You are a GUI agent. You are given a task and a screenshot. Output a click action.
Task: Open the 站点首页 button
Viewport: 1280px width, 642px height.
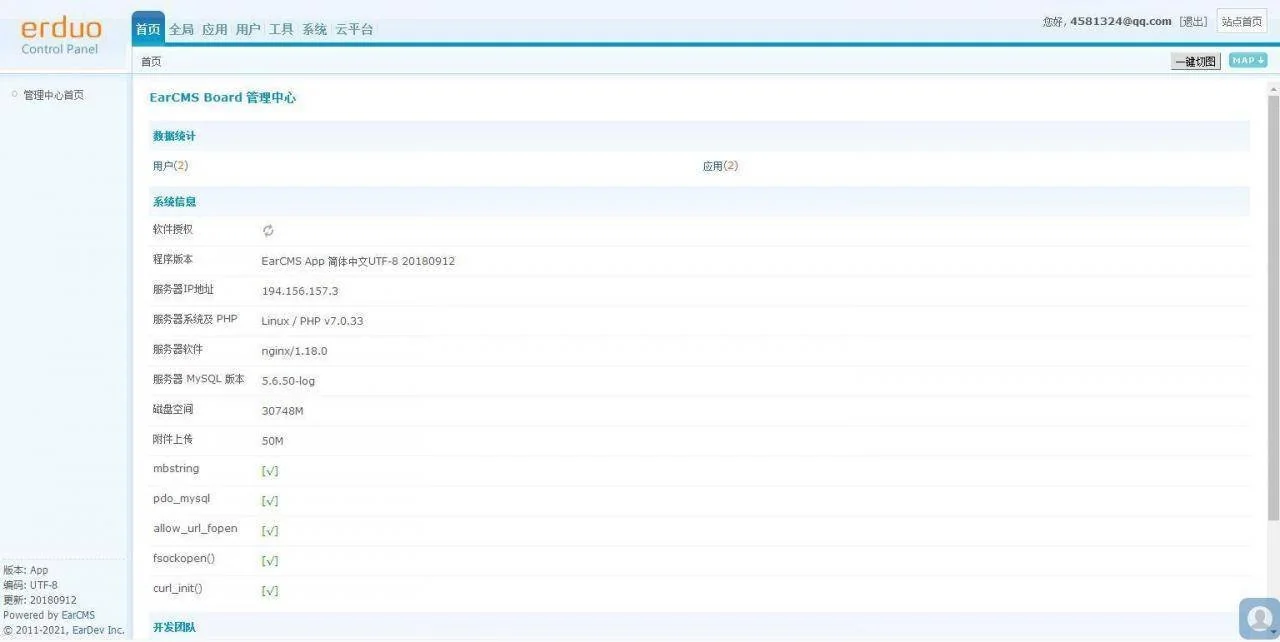1241,22
